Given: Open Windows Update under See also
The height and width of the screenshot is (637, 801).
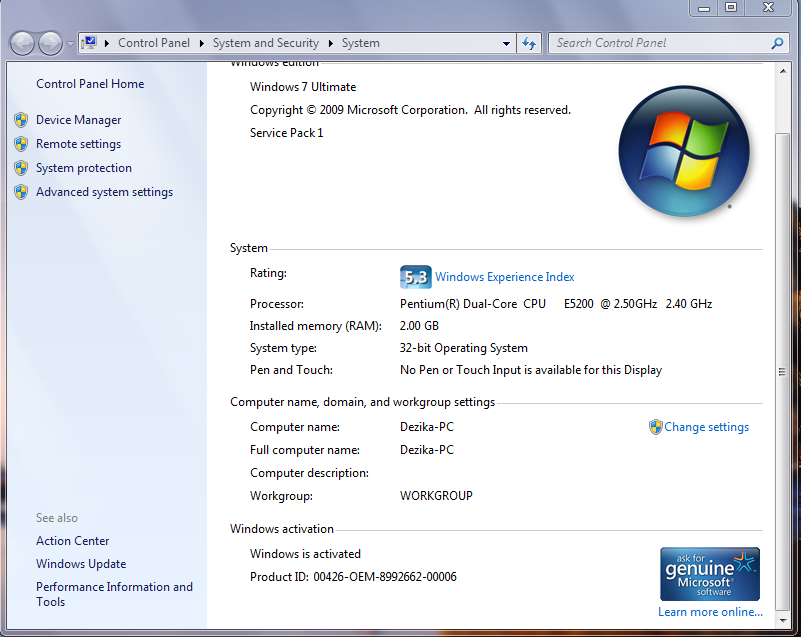Looking at the screenshot, I should pos(81,564).
